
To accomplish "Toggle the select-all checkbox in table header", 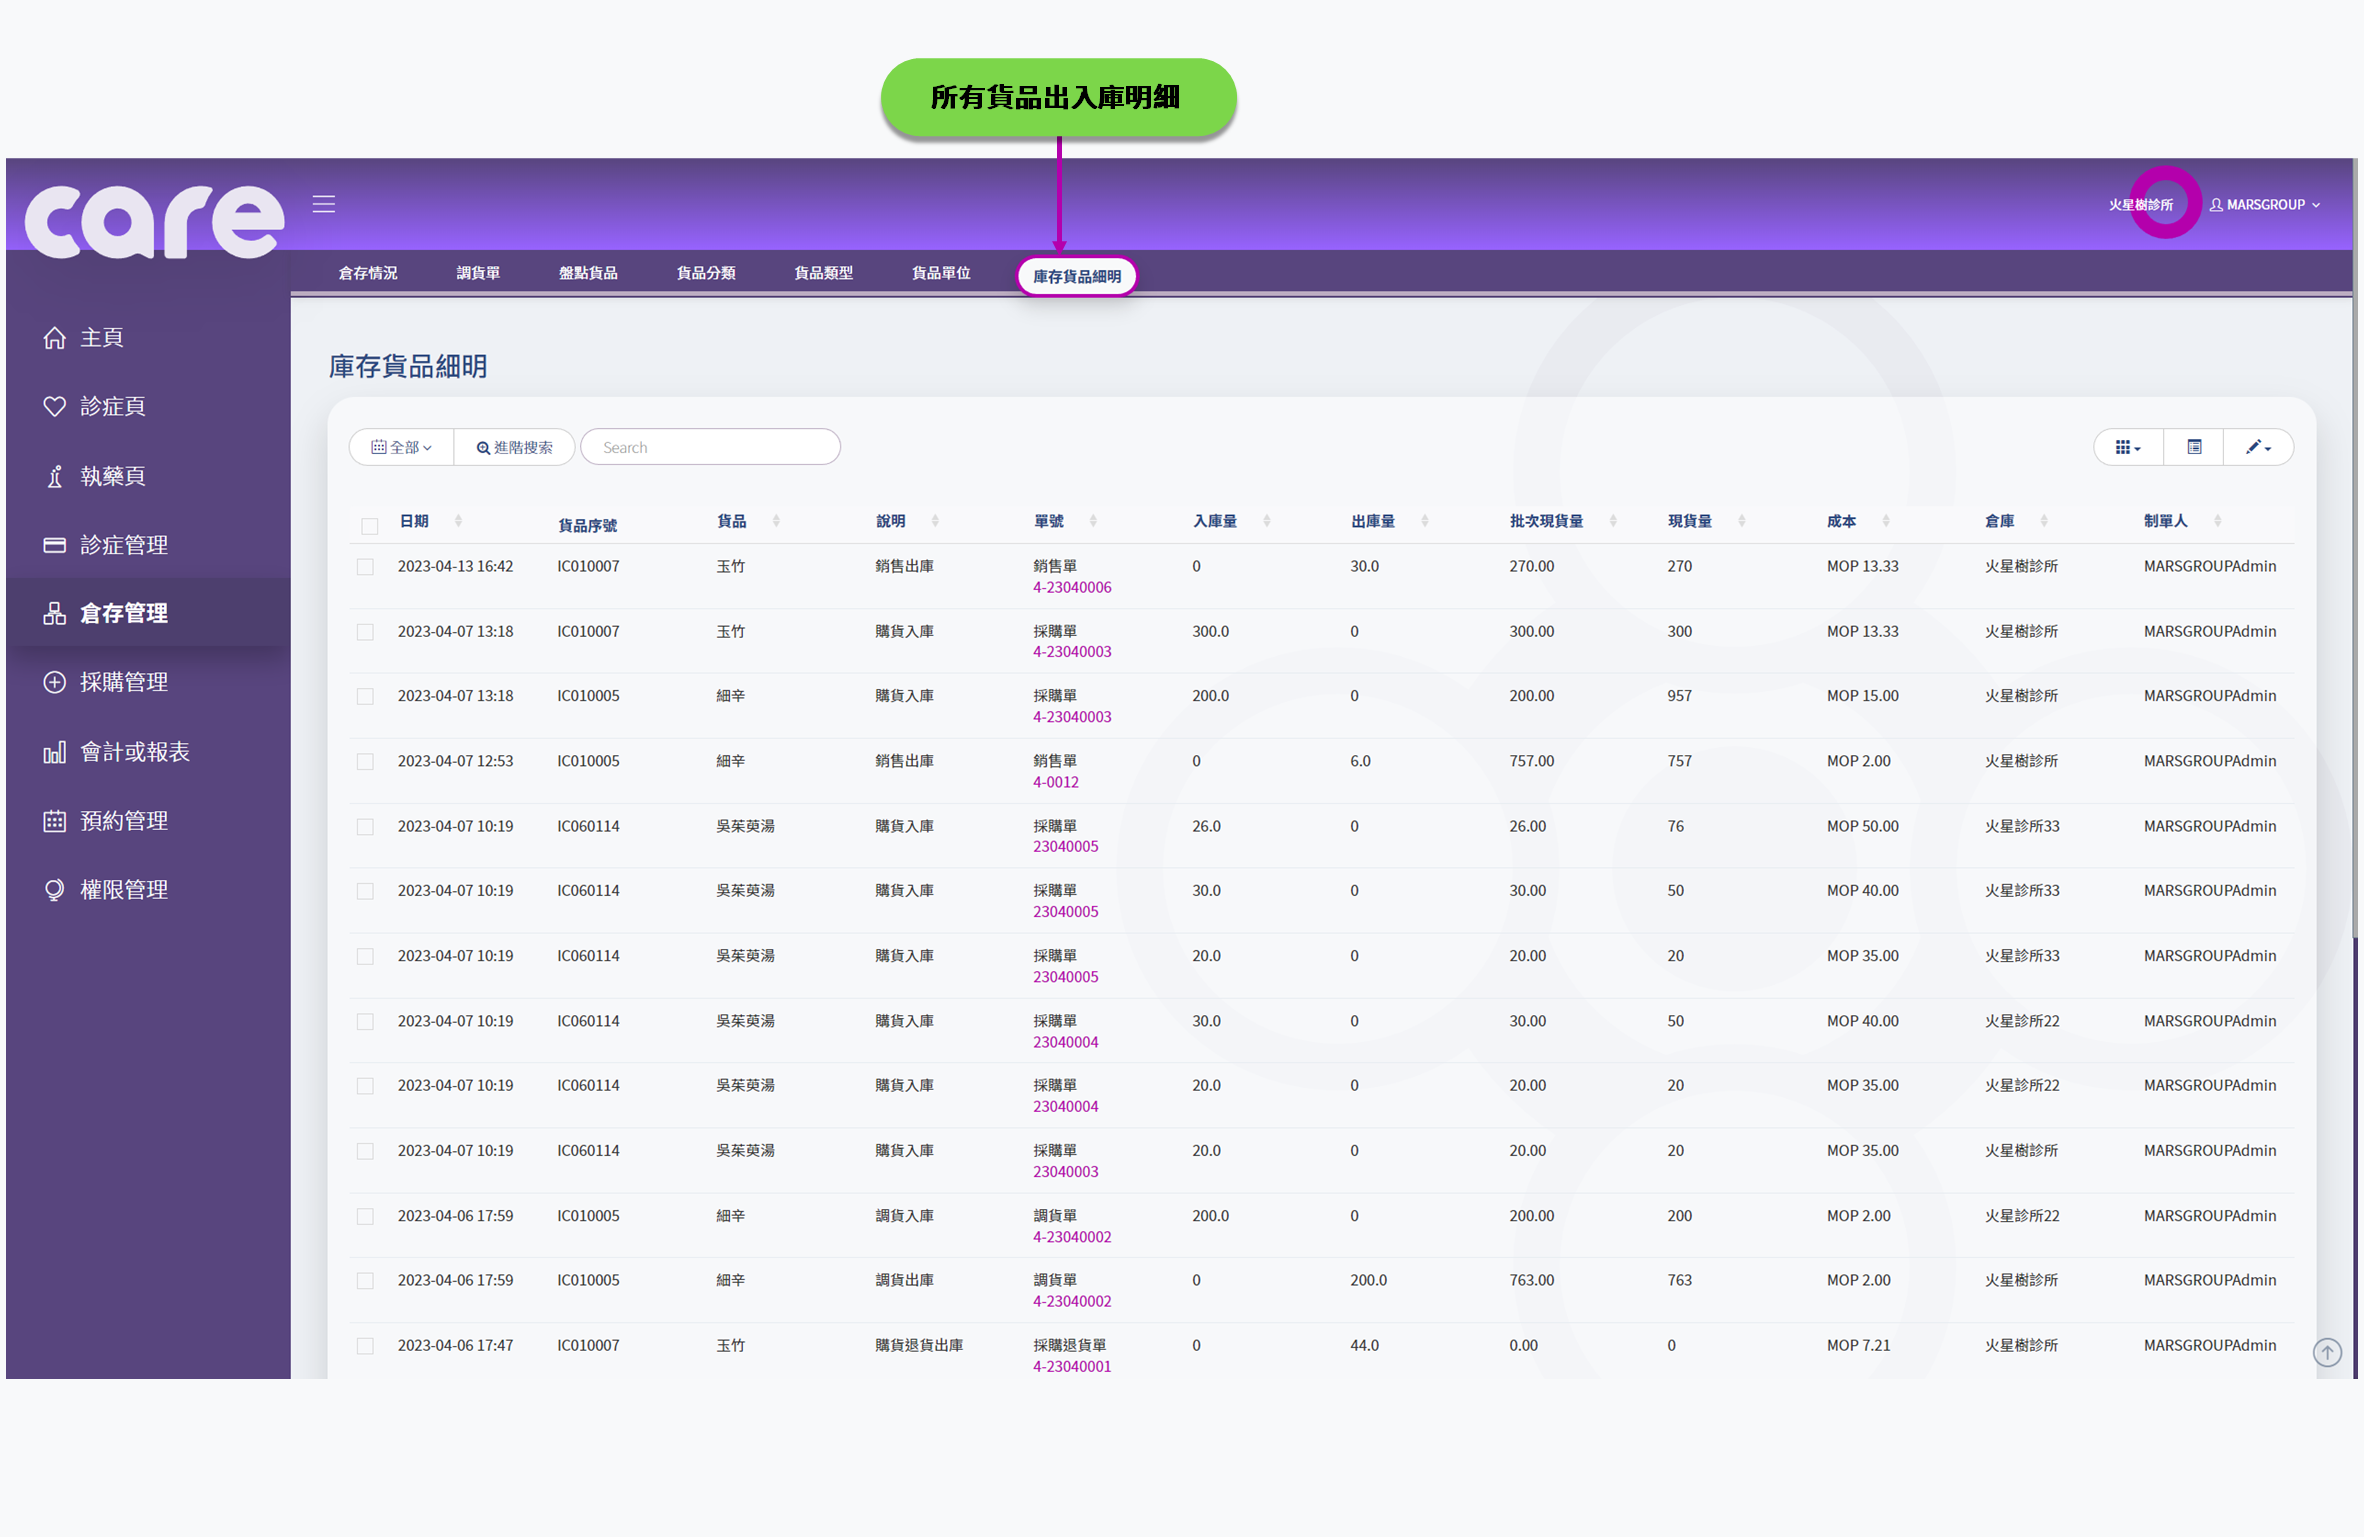I will coord(367,525).
